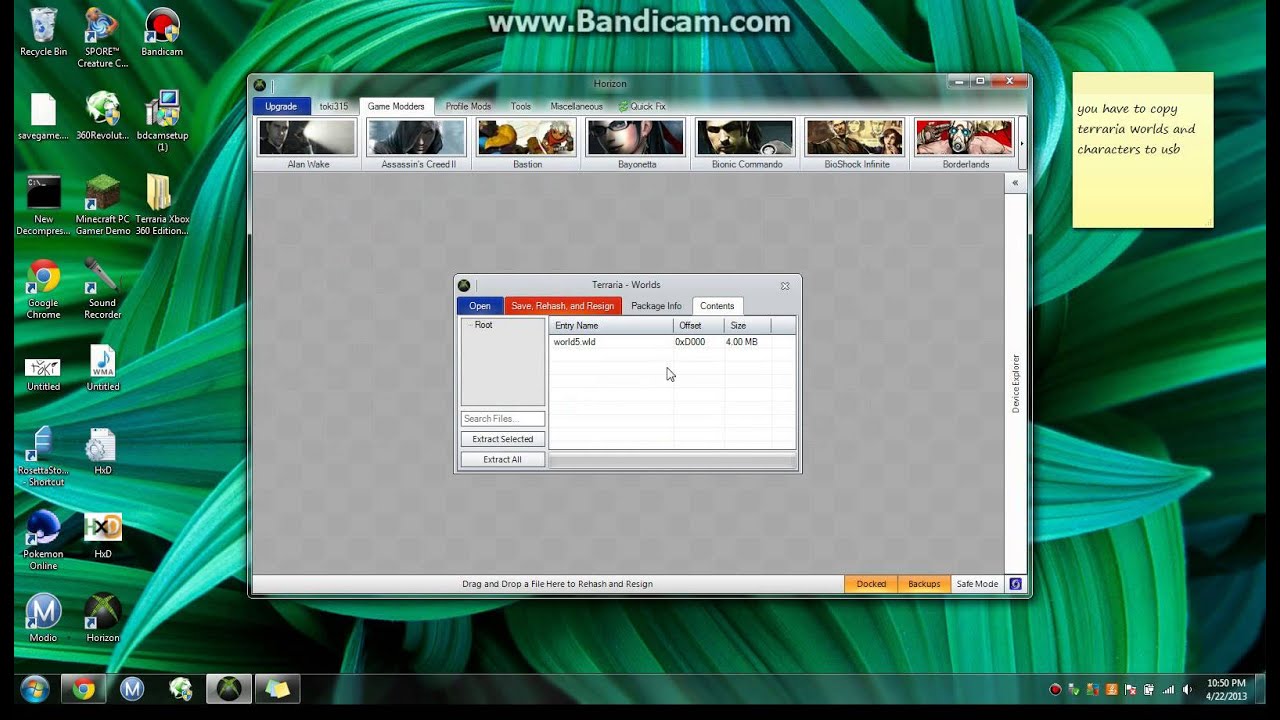Open the New Decompress desktop shortcut
Image resolution: width=1280 pixels, height=720 pixels.
(x=43, y=206)
